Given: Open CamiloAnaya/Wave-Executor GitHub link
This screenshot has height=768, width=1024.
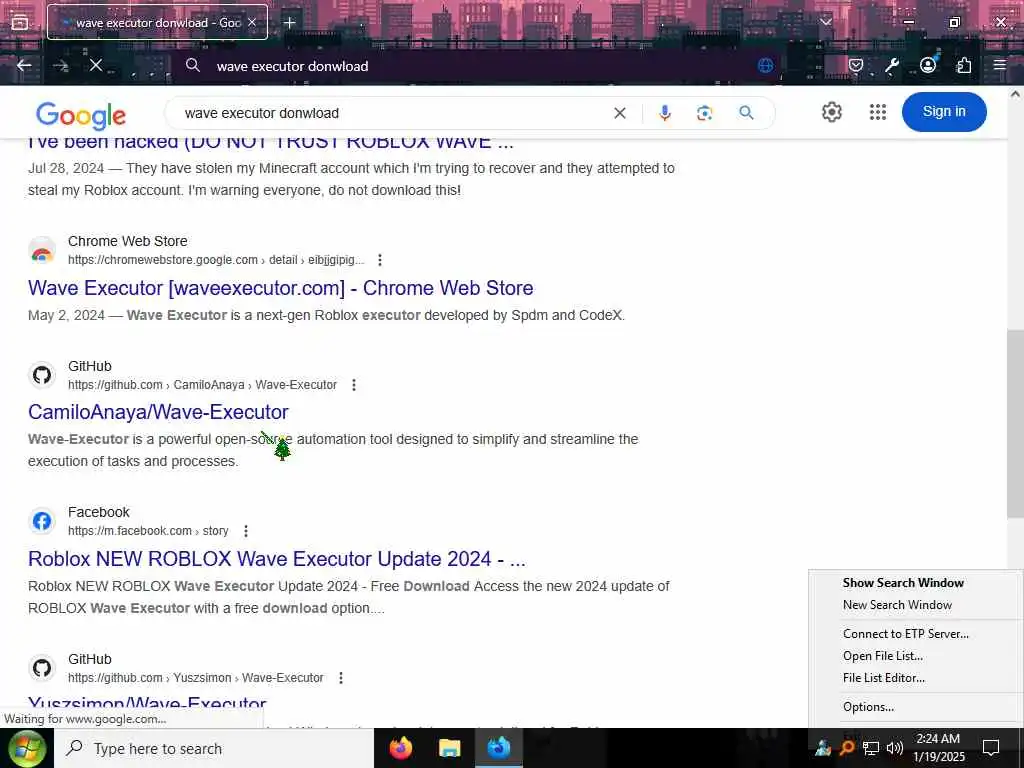Looking at the screenshot, I should (x=158, y=412).
